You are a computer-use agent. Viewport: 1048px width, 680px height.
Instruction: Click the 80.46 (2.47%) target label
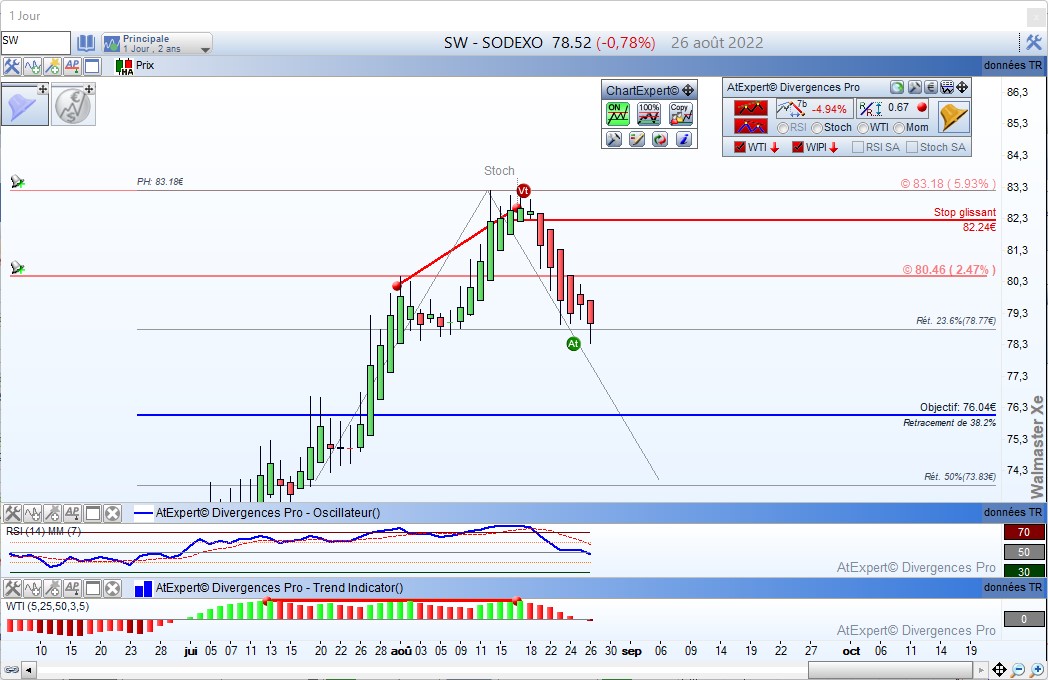pyautogui.click(x=949, y=269)
